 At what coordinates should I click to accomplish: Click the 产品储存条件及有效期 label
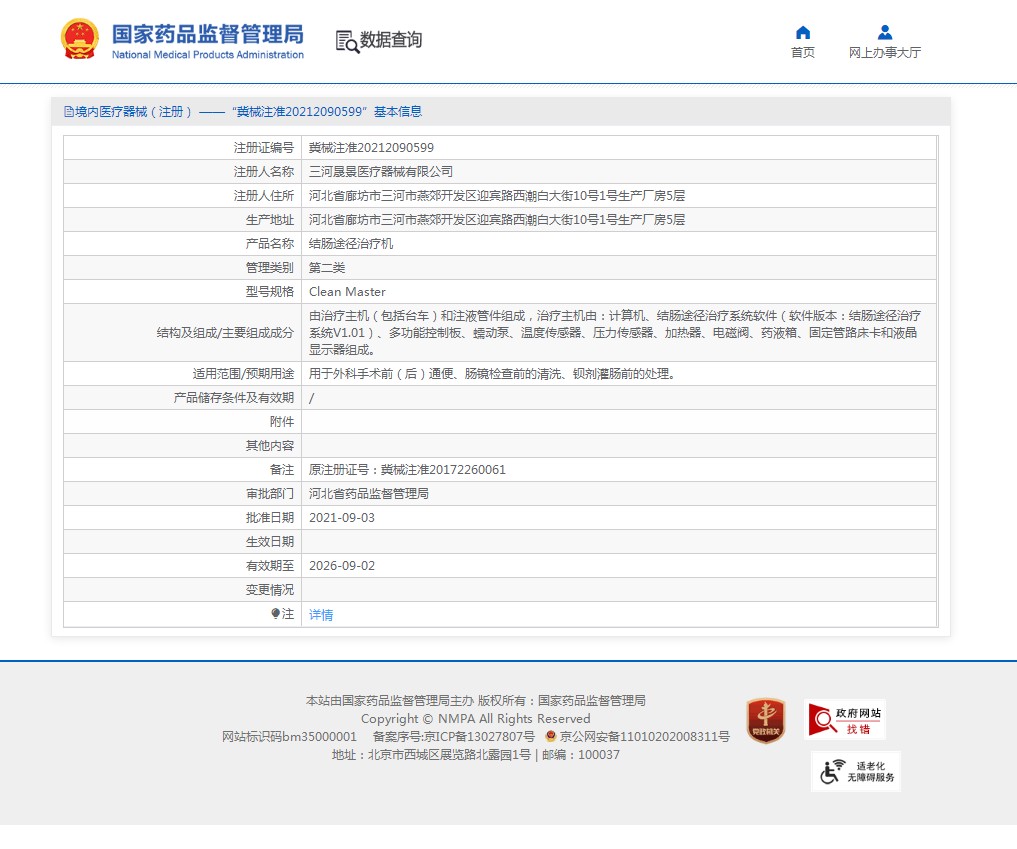pos(233,398)
